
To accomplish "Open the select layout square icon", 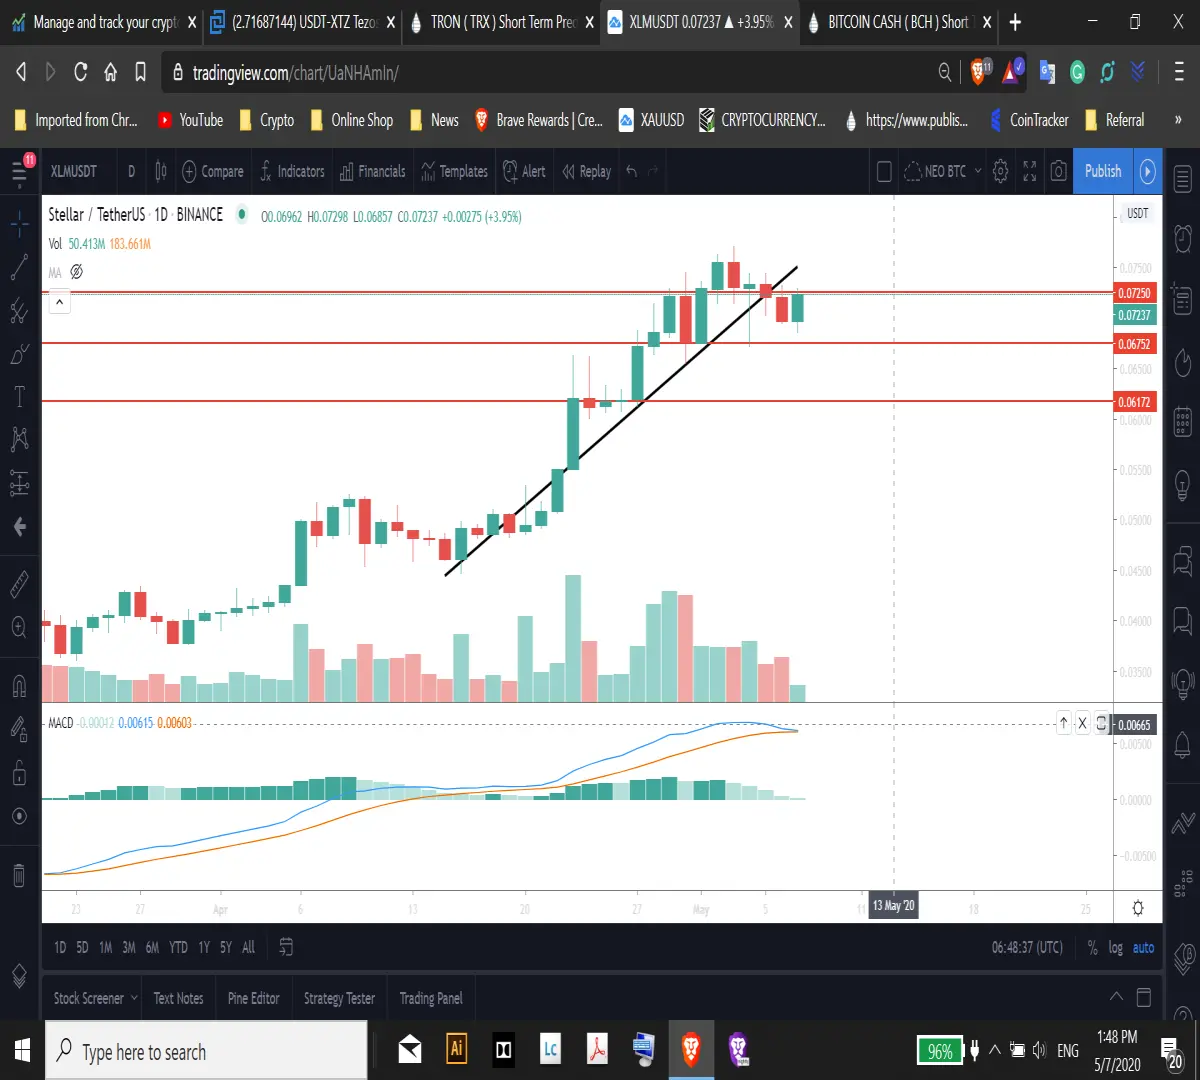I will (x=884, y=172).
